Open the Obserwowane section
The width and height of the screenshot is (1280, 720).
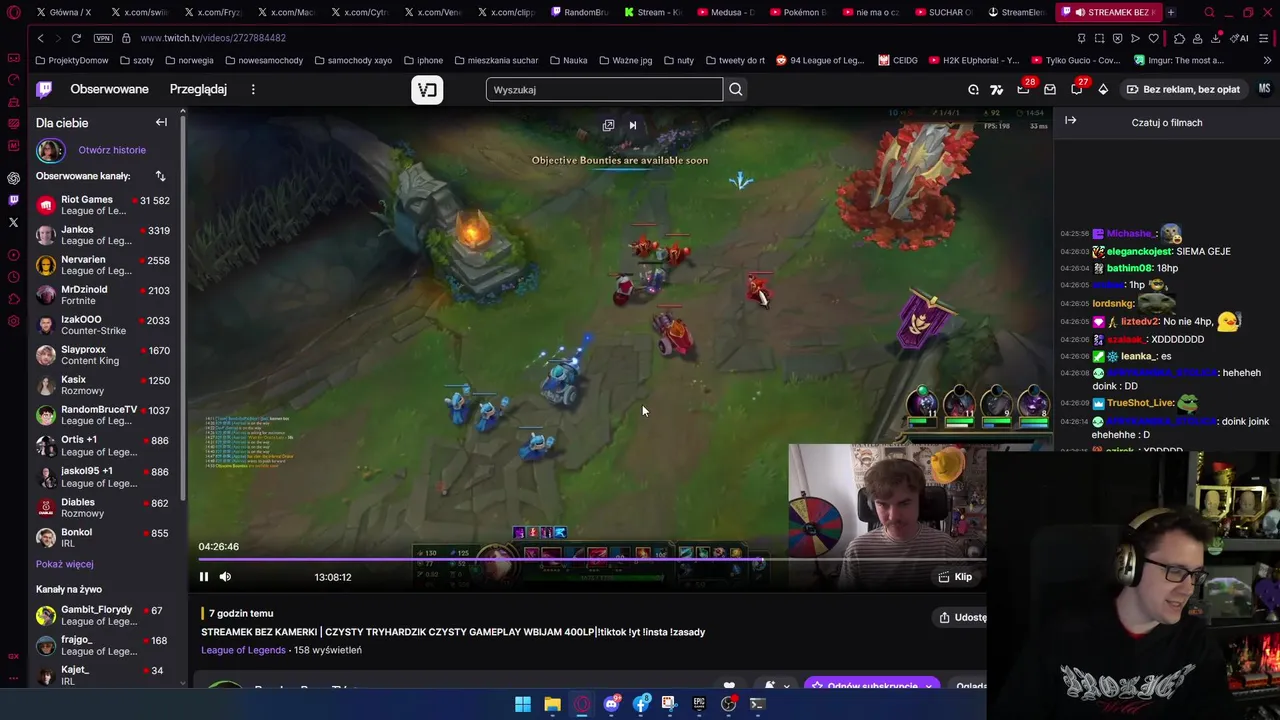pos(109,89)
